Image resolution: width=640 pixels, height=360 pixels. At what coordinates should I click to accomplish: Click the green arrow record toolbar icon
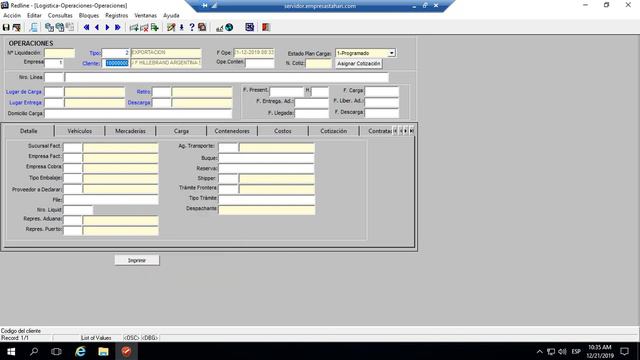point(155,27)
